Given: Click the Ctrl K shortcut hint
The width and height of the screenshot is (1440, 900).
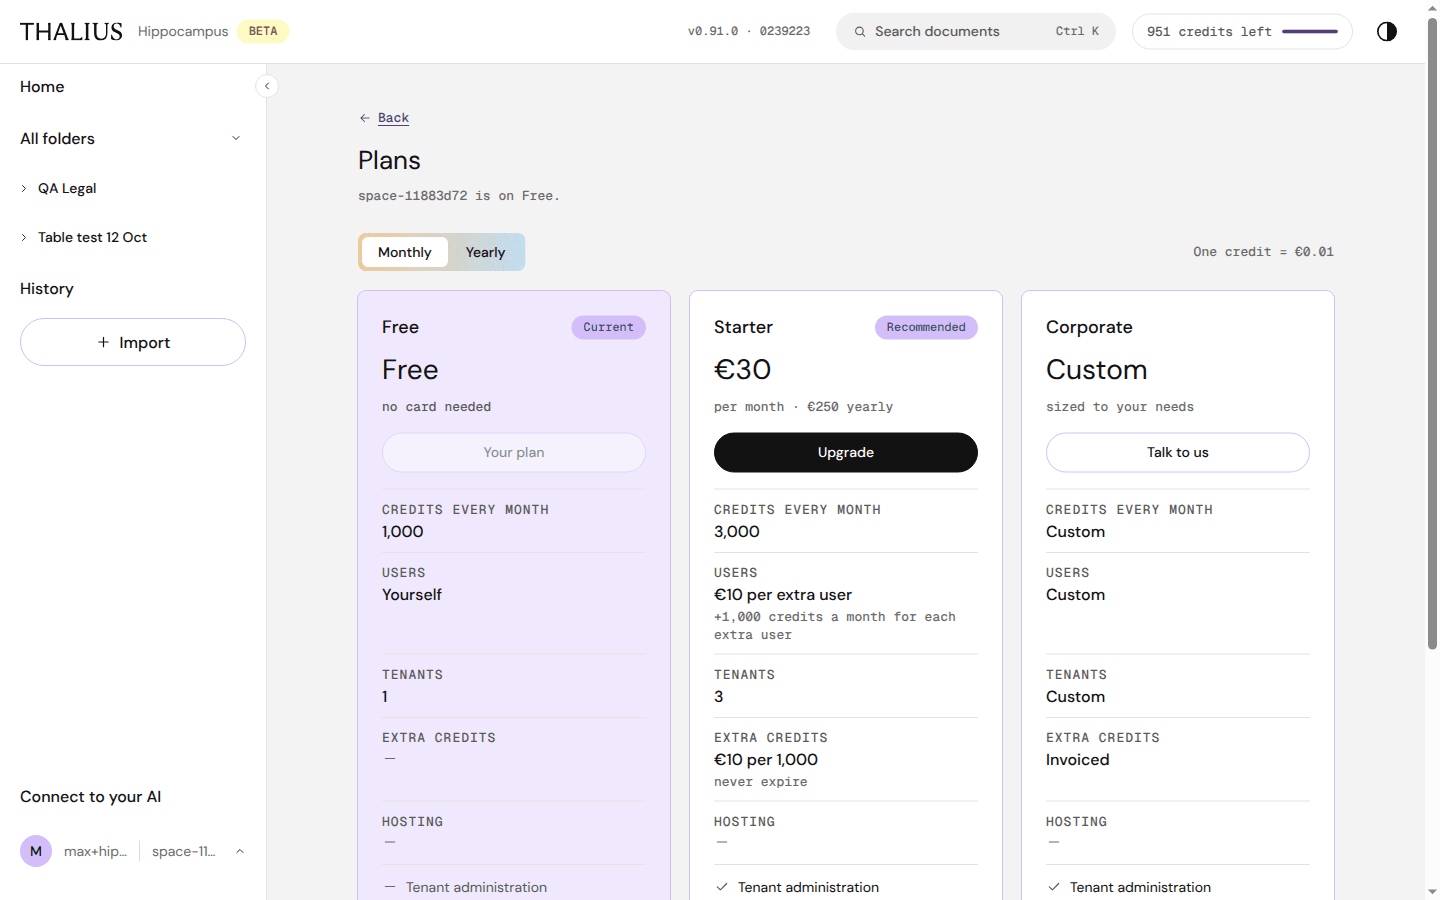Looking at the screenshot, I should coord(1077,31).
